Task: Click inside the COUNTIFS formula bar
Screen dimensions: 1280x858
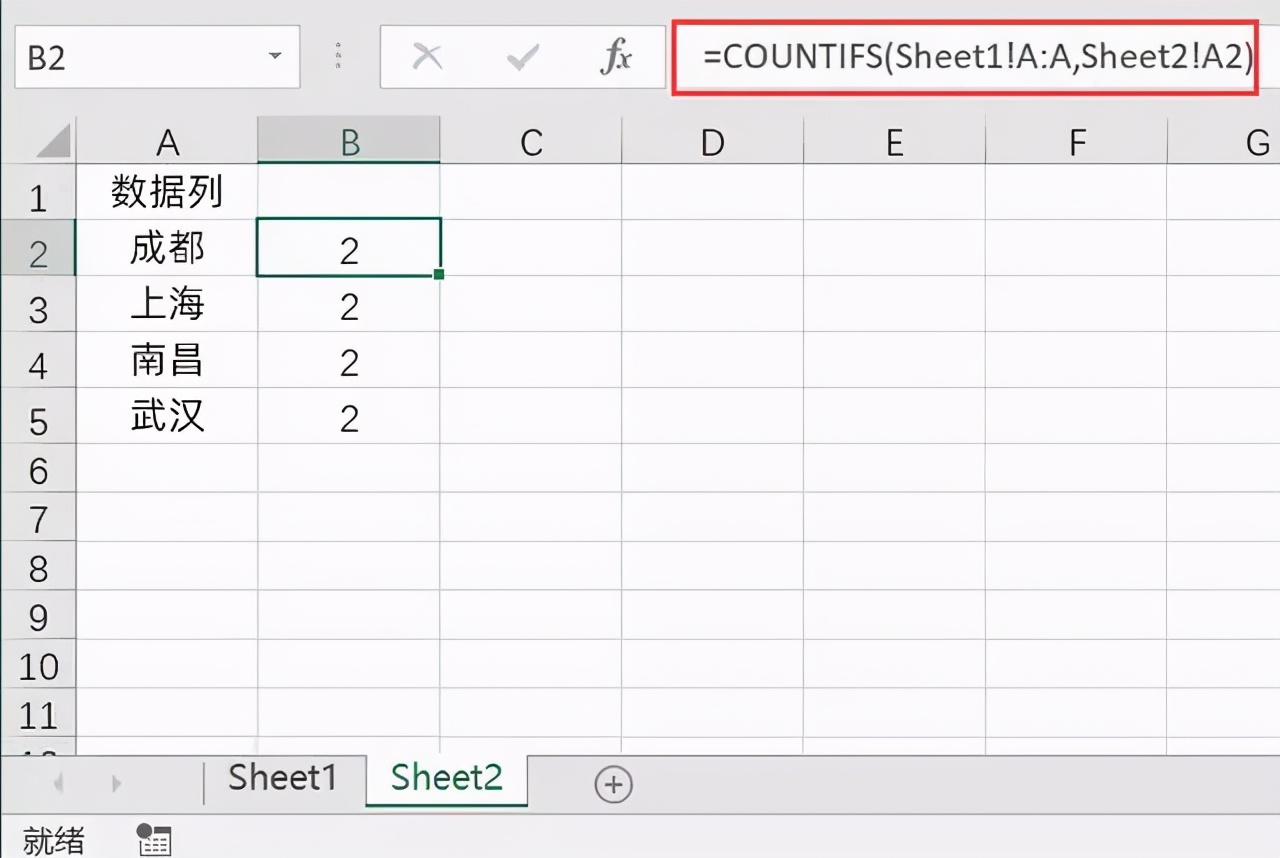Action: coord(964,58)
